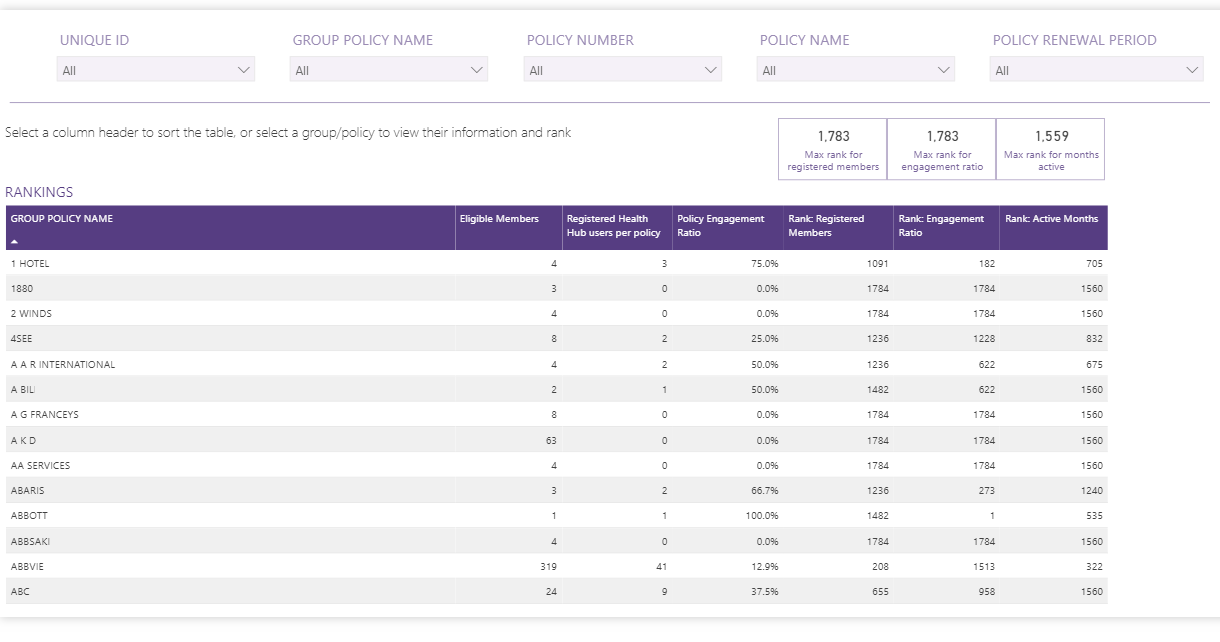This screenshot has height=642, width=1220.
Task: Select the A BILI row
Action: pos(556,389)
